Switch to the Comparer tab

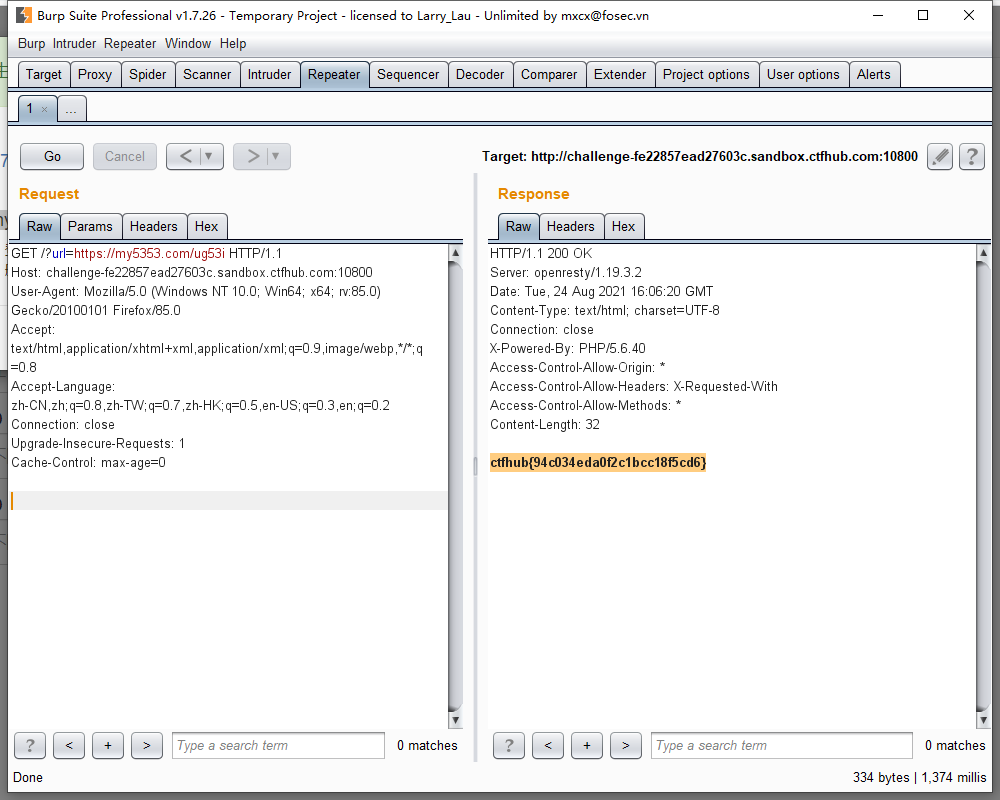click(x=549, y=75)
